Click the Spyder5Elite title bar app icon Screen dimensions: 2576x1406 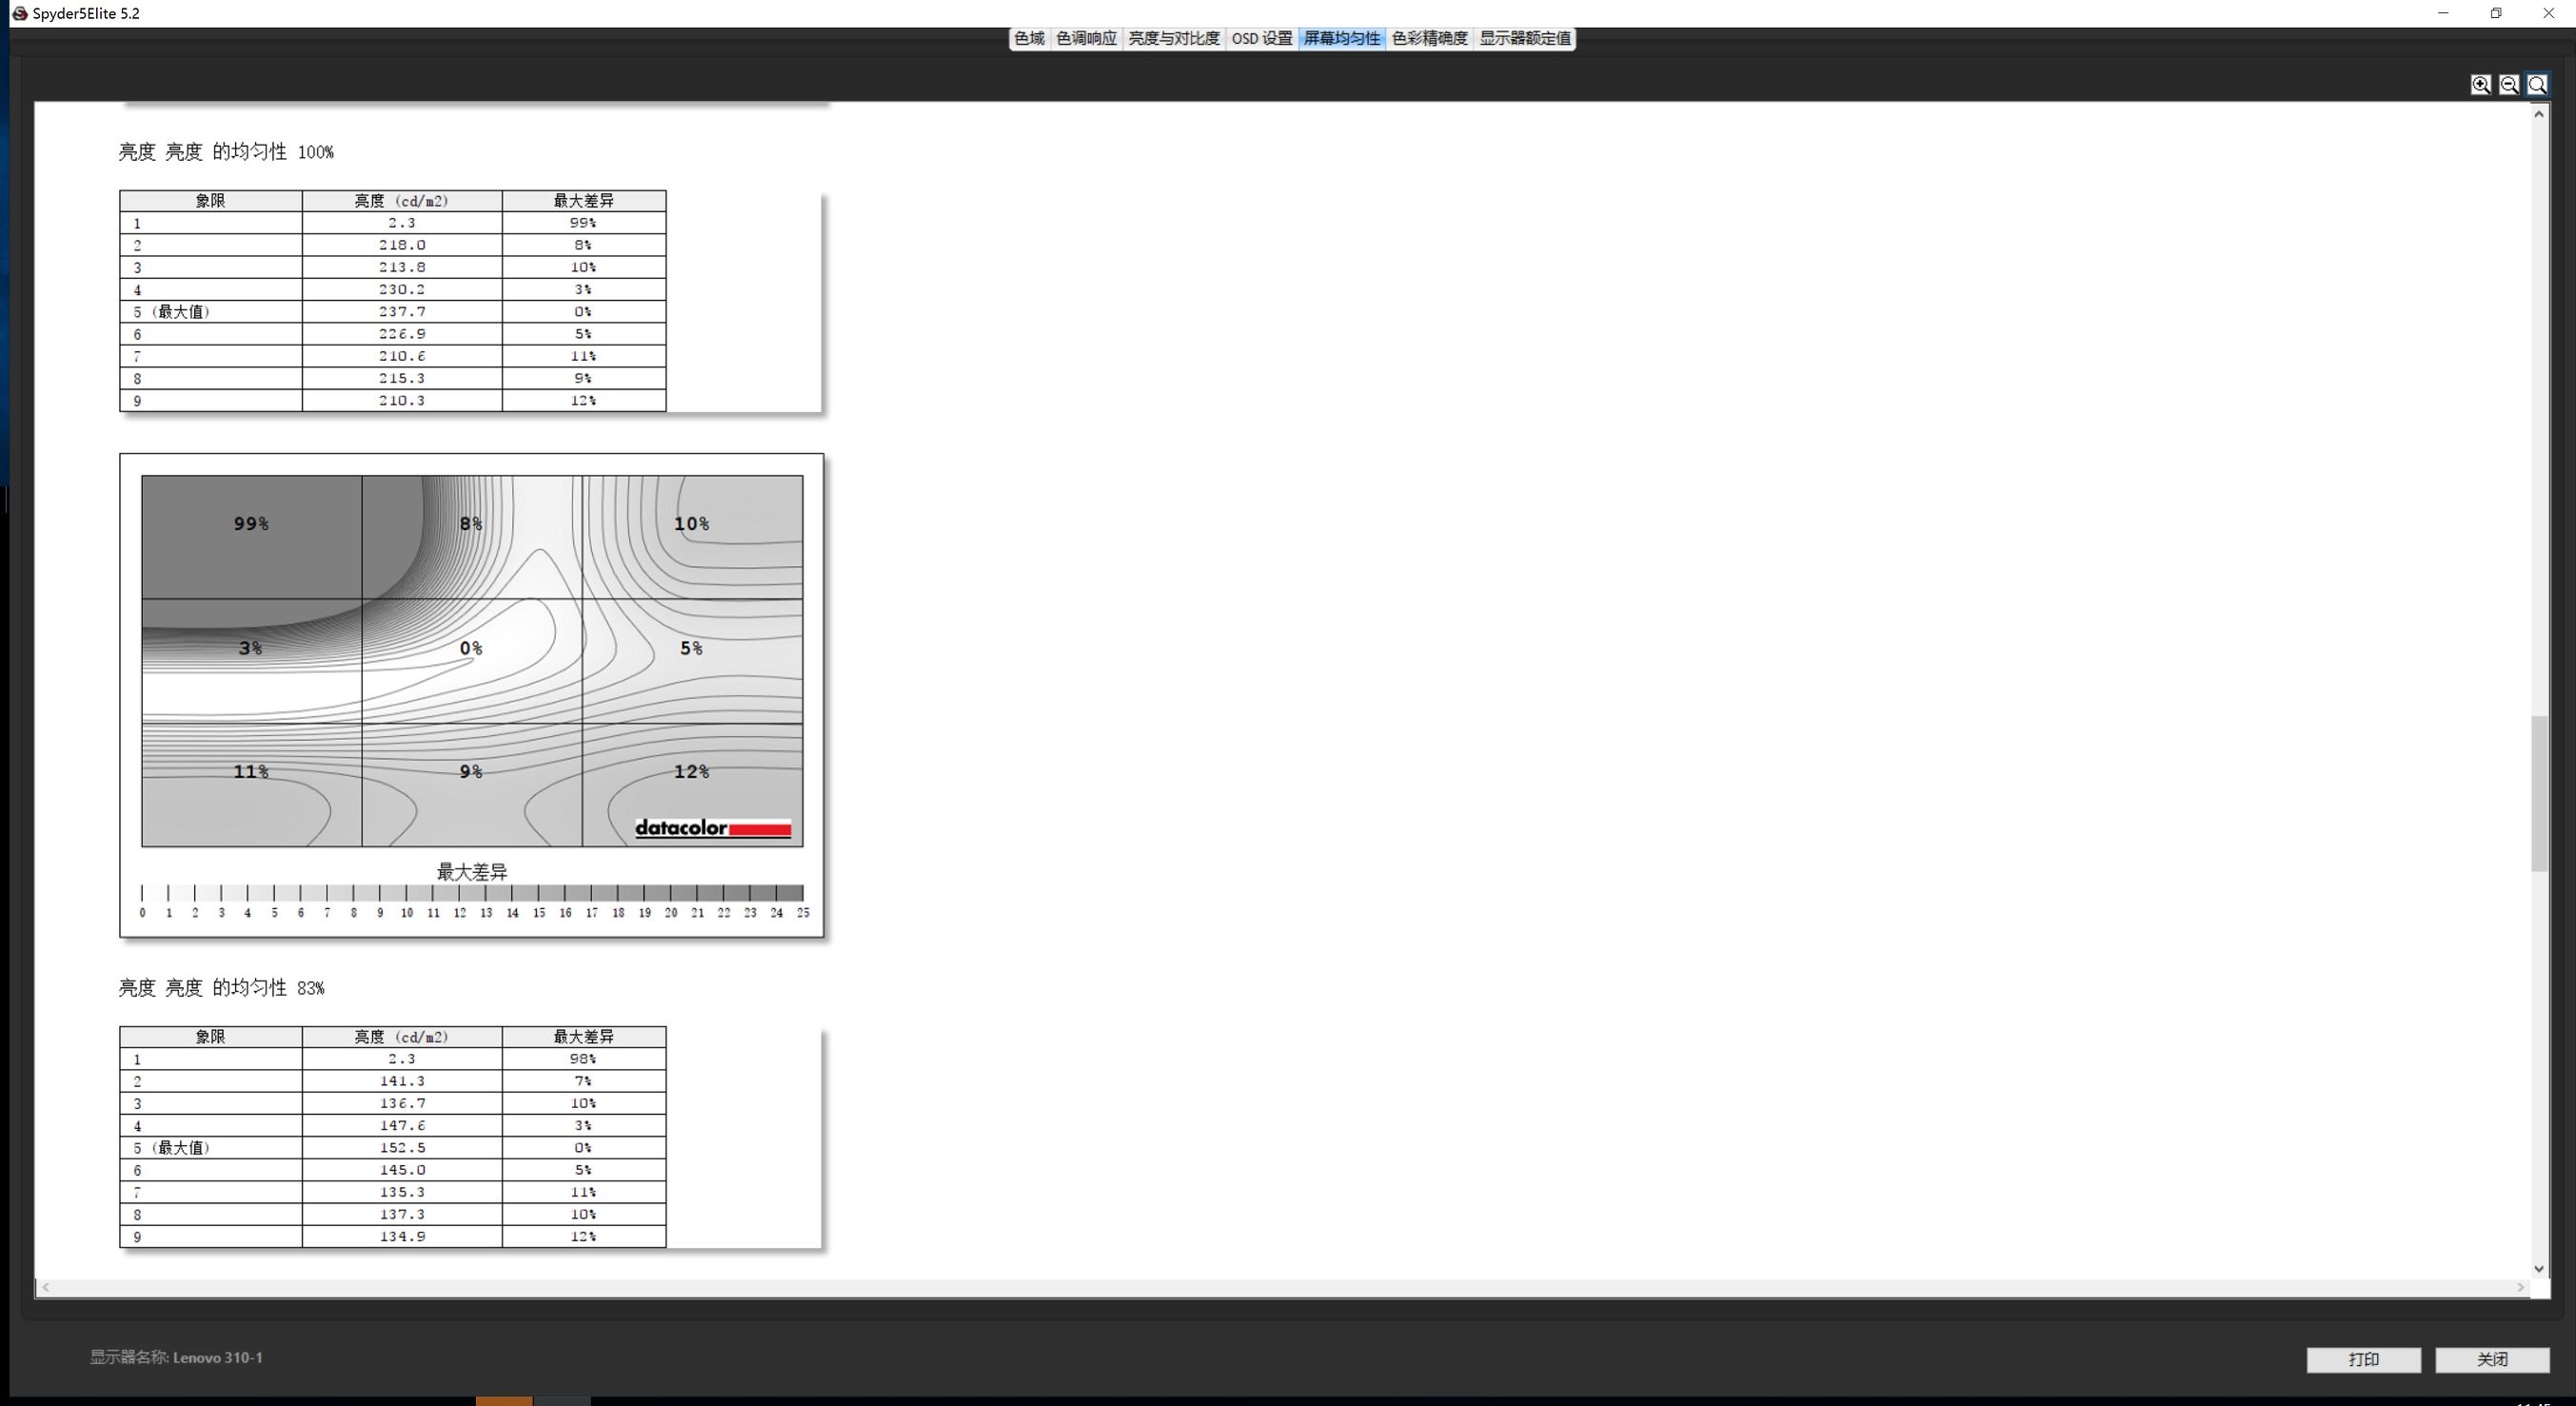click(19, 13)
